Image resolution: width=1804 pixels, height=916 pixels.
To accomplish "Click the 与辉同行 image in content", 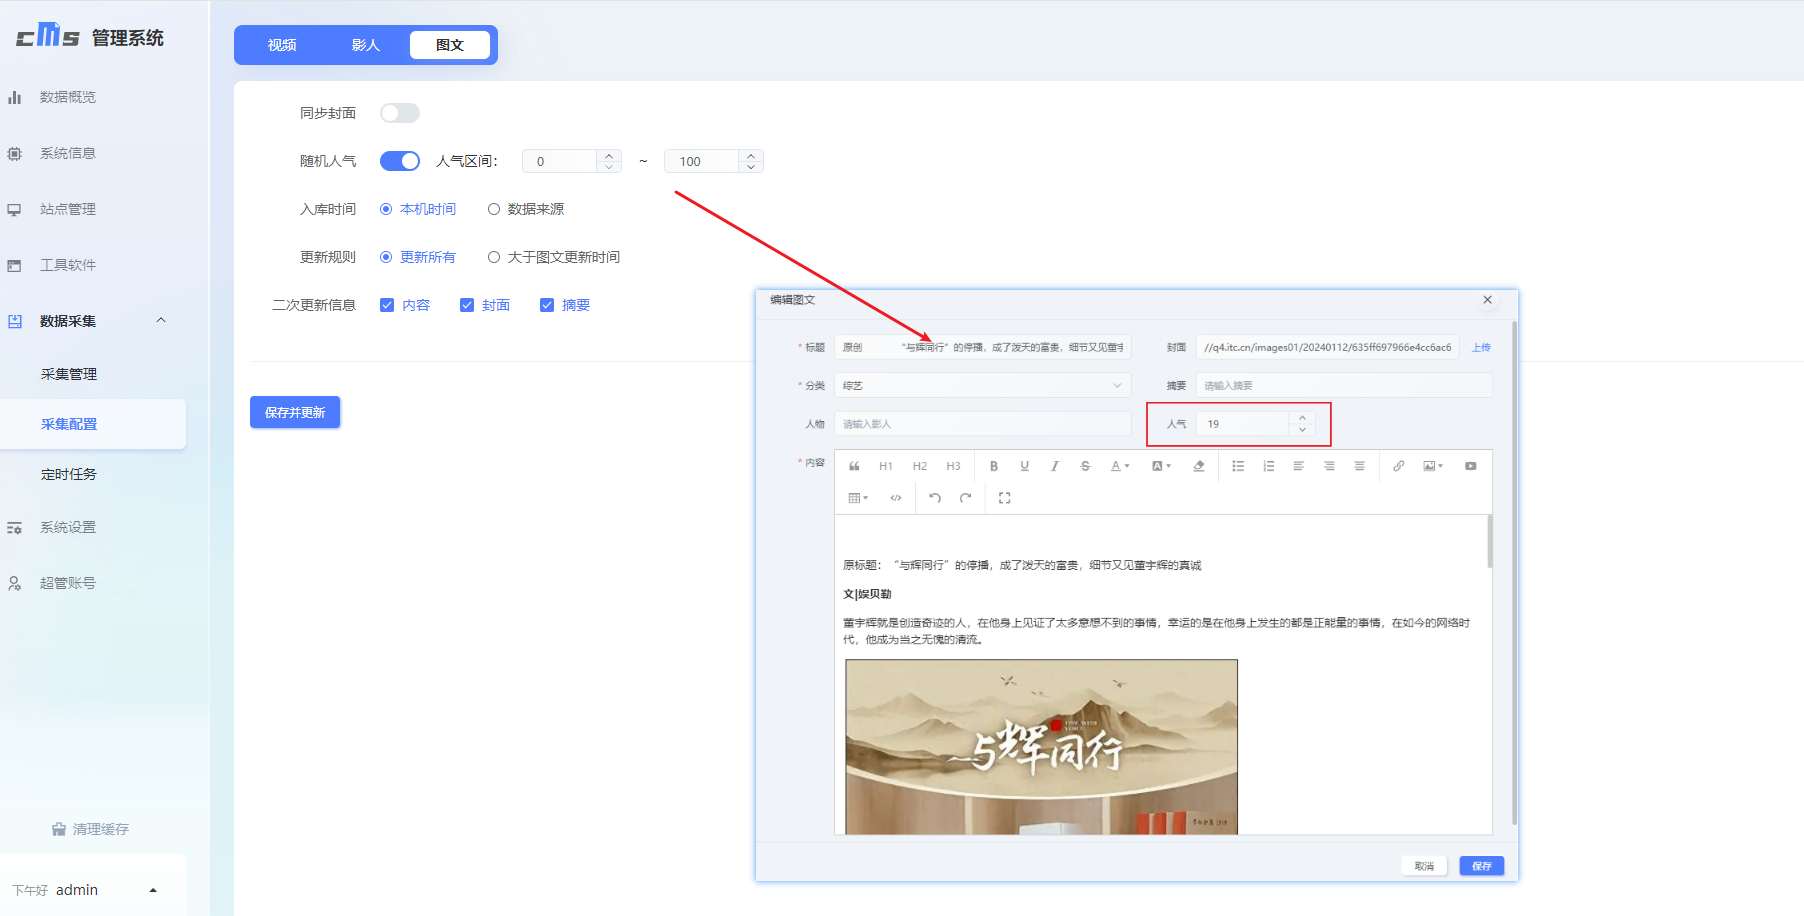I will (1041, 746).
